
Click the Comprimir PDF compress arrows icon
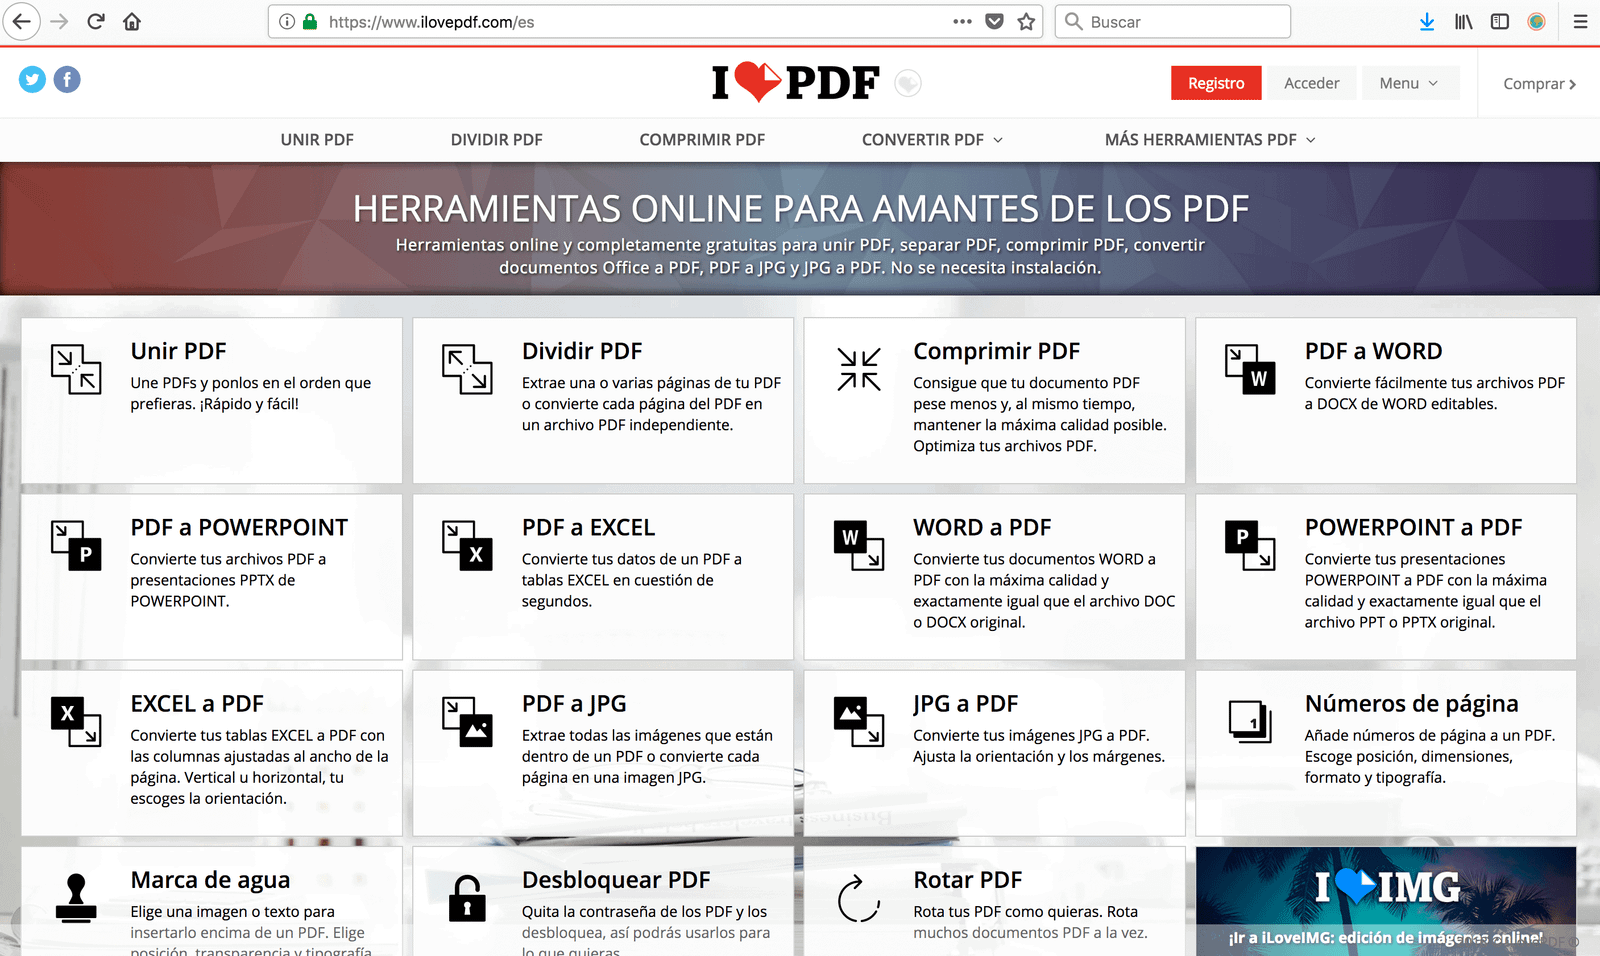(859, 369)
